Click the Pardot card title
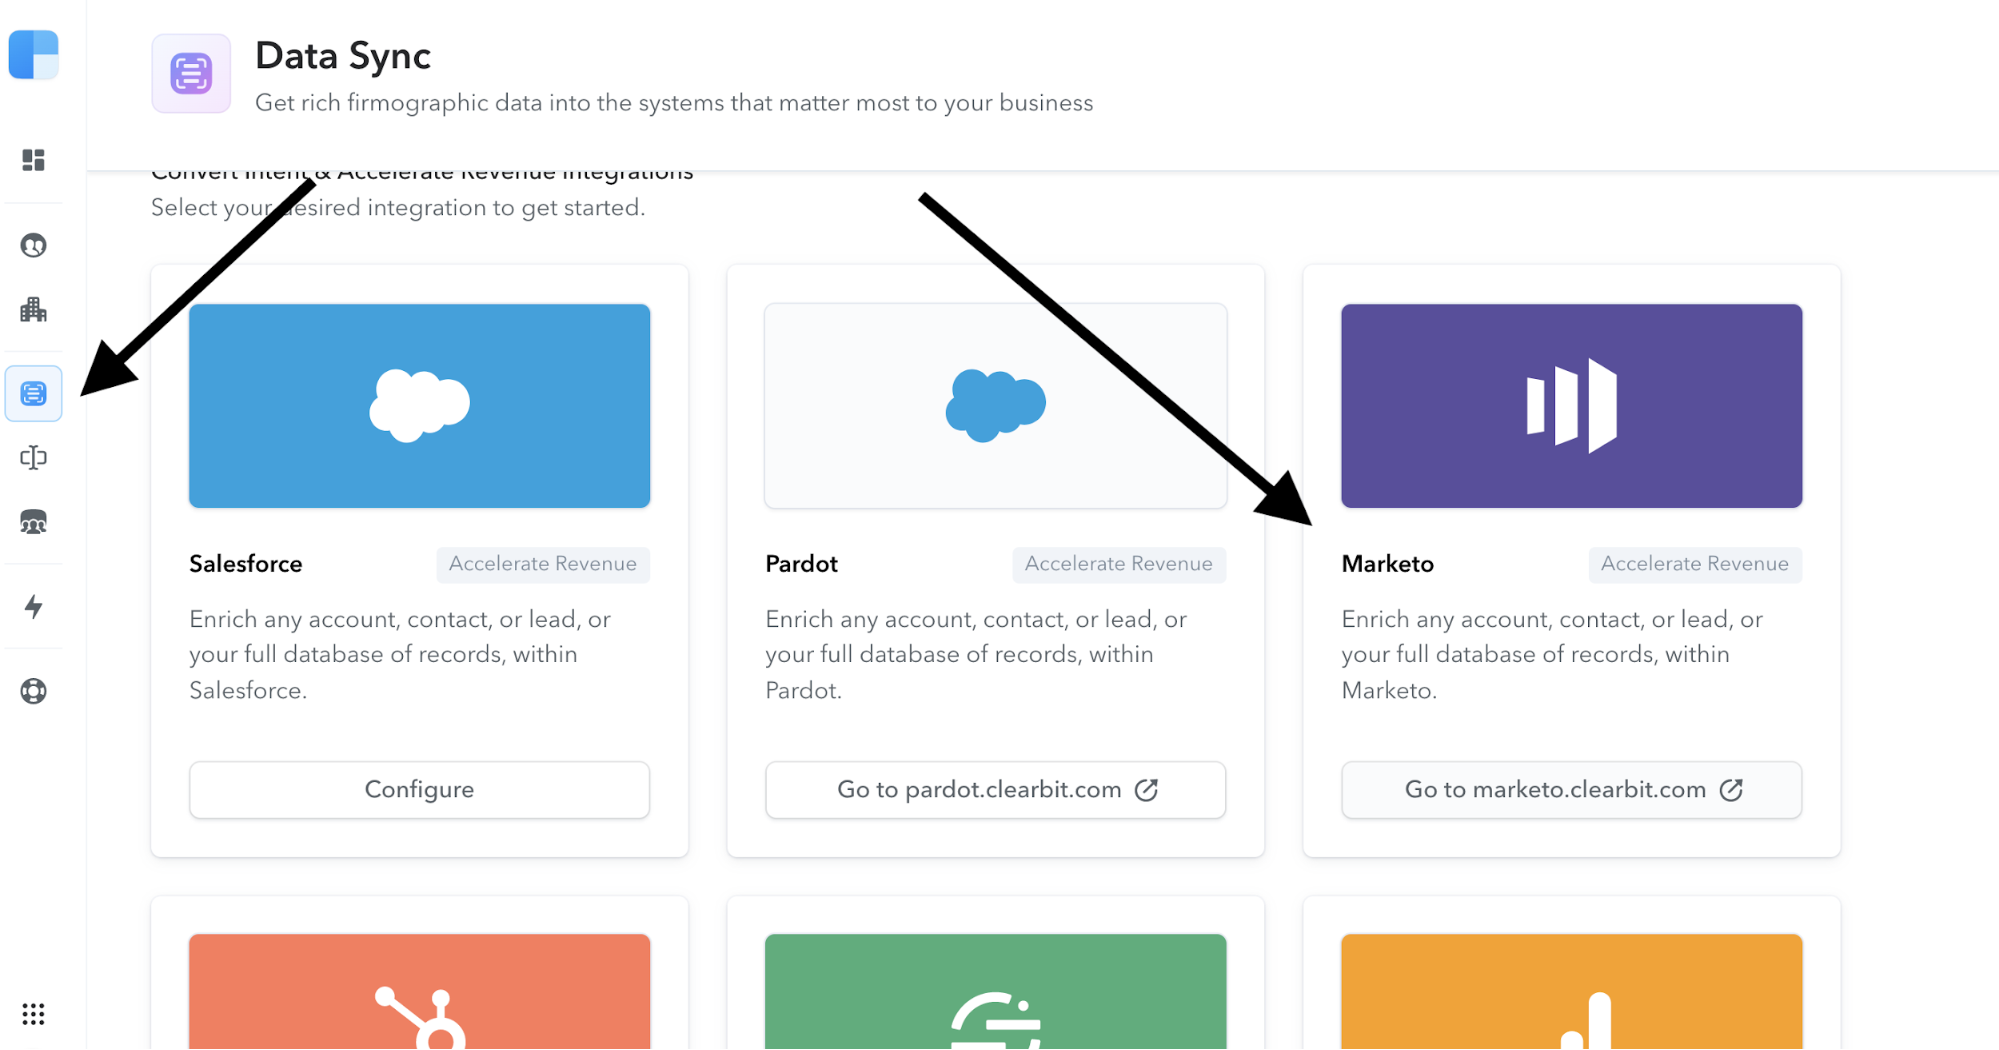The height and width of the screenshot is (1050, 1999). coord(802,564)
